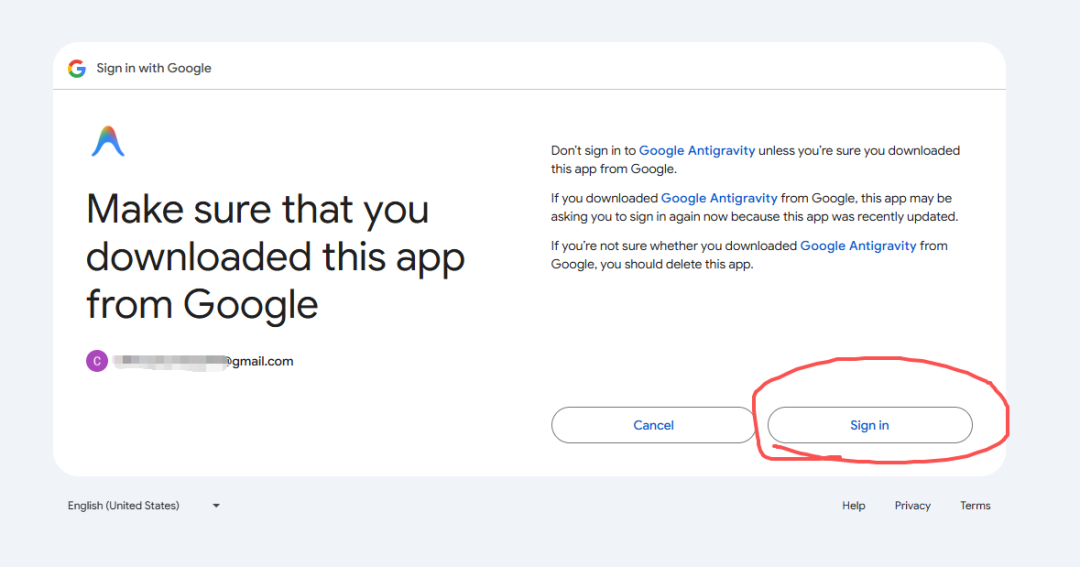This screenshot has height=567, width=1080.
Task: Click the Google G logo
Action: tap(77, 68)
